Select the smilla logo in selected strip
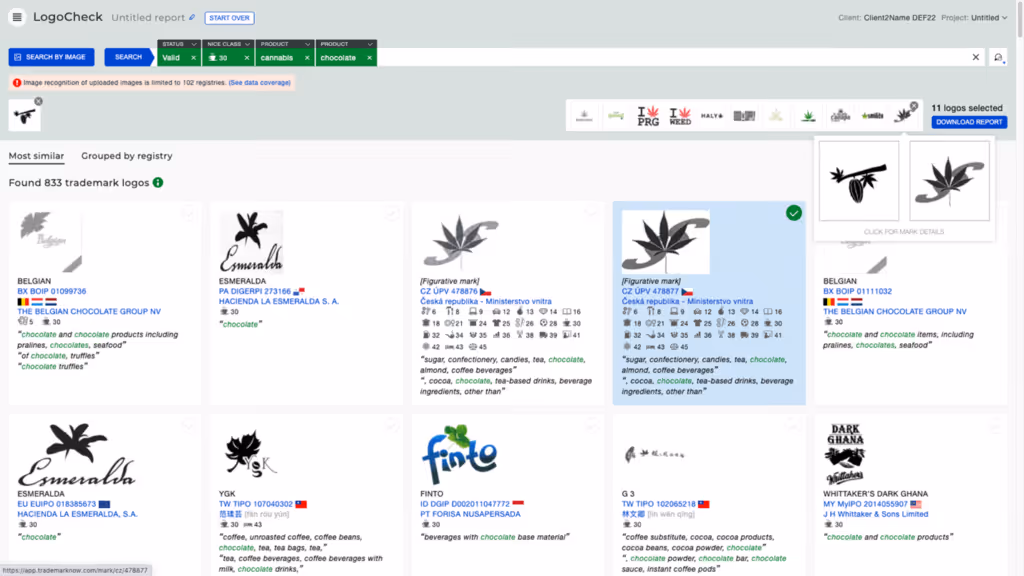 tap(872, 116)
